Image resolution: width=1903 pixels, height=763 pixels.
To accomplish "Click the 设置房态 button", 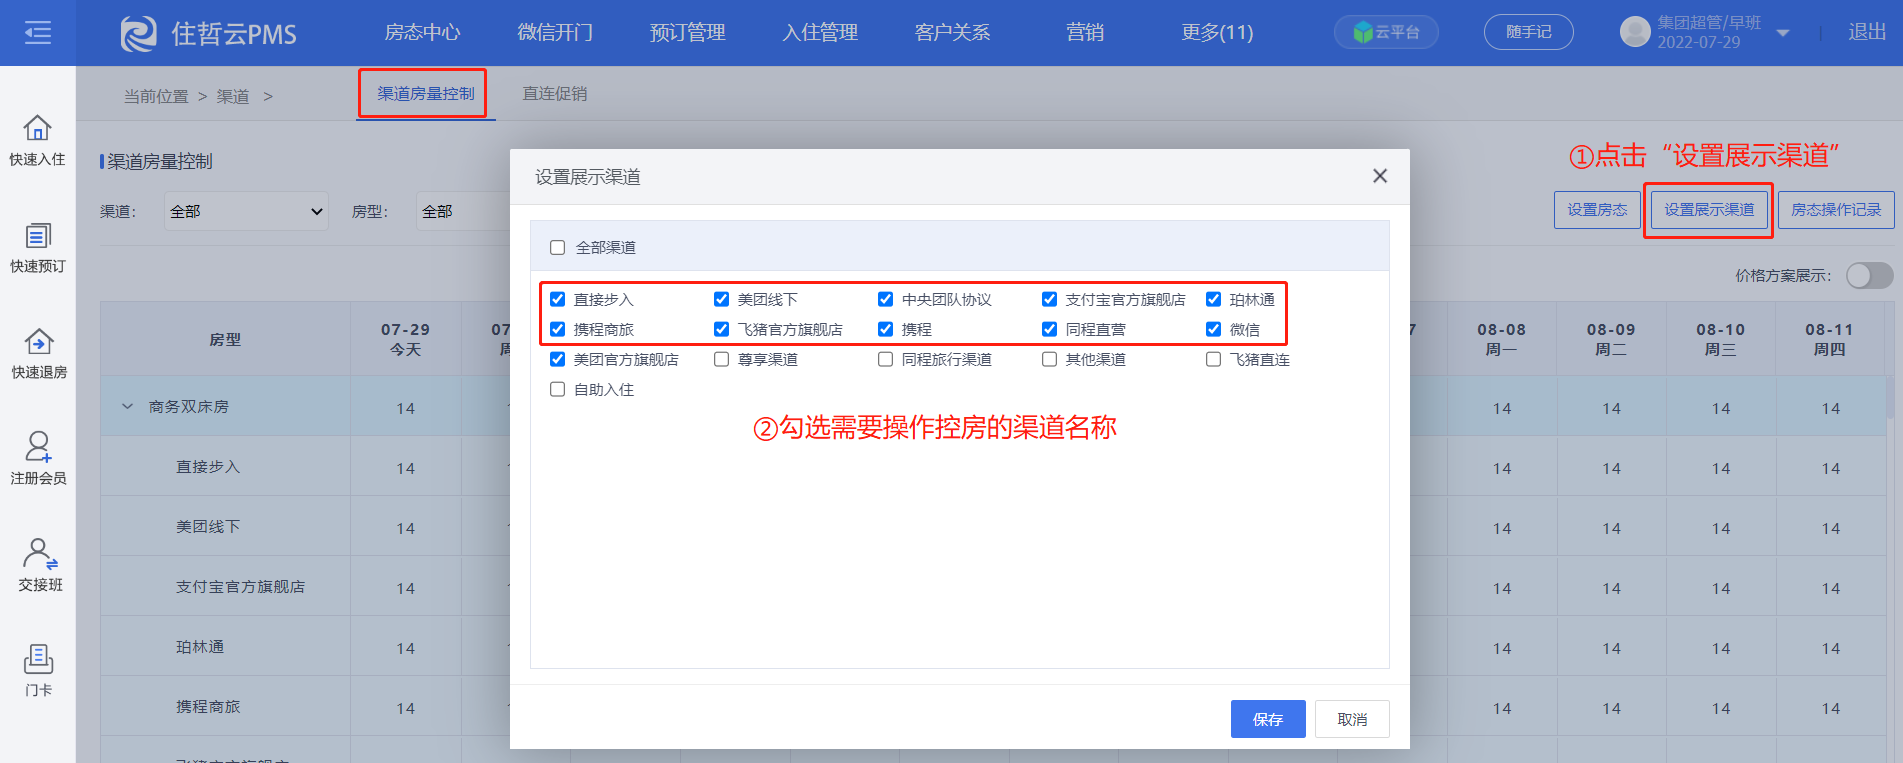I will [1597, 210].
